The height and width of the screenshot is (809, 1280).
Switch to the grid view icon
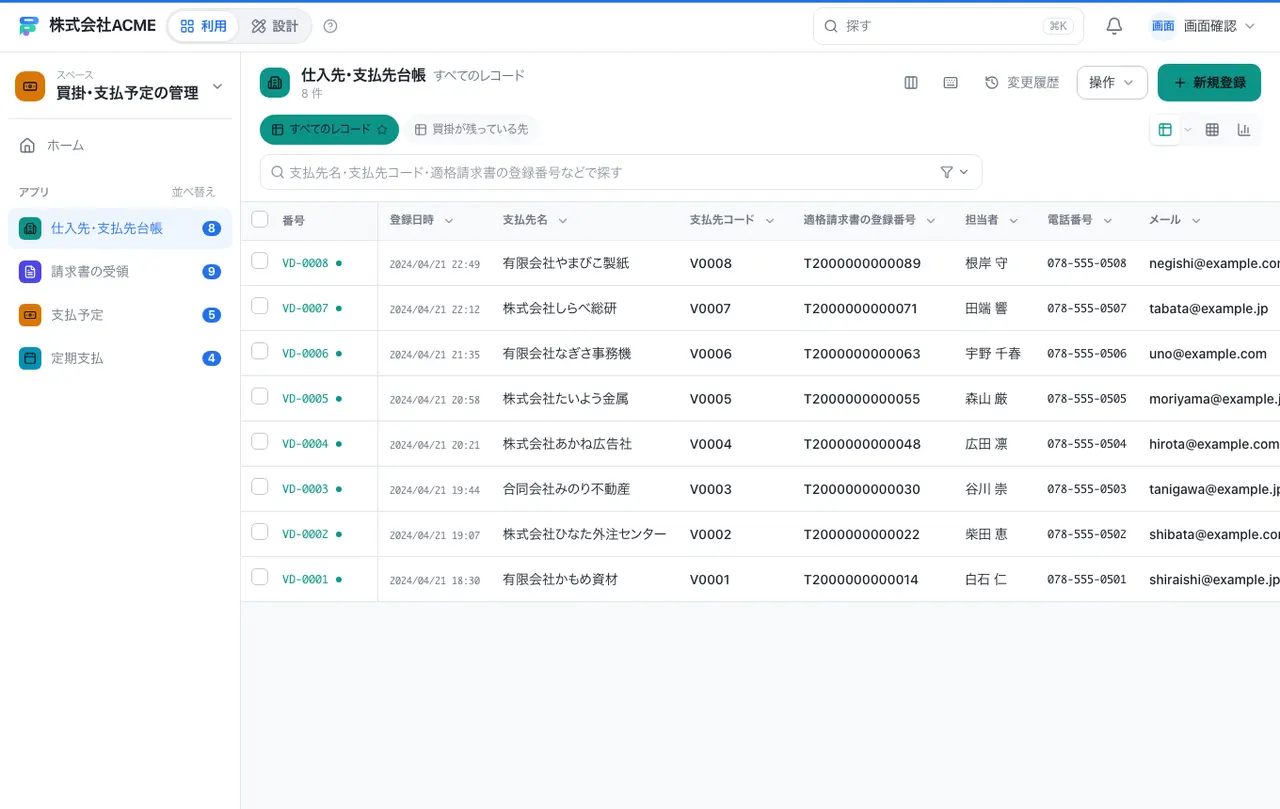point(1212,130)
